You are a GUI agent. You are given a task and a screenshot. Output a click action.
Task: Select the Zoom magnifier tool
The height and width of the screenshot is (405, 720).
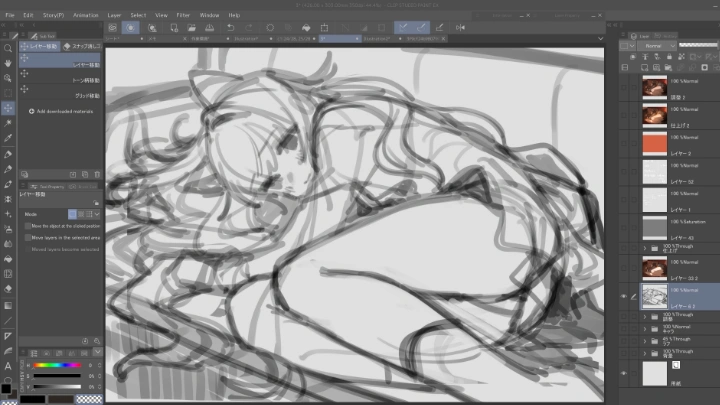pos(8,48)
